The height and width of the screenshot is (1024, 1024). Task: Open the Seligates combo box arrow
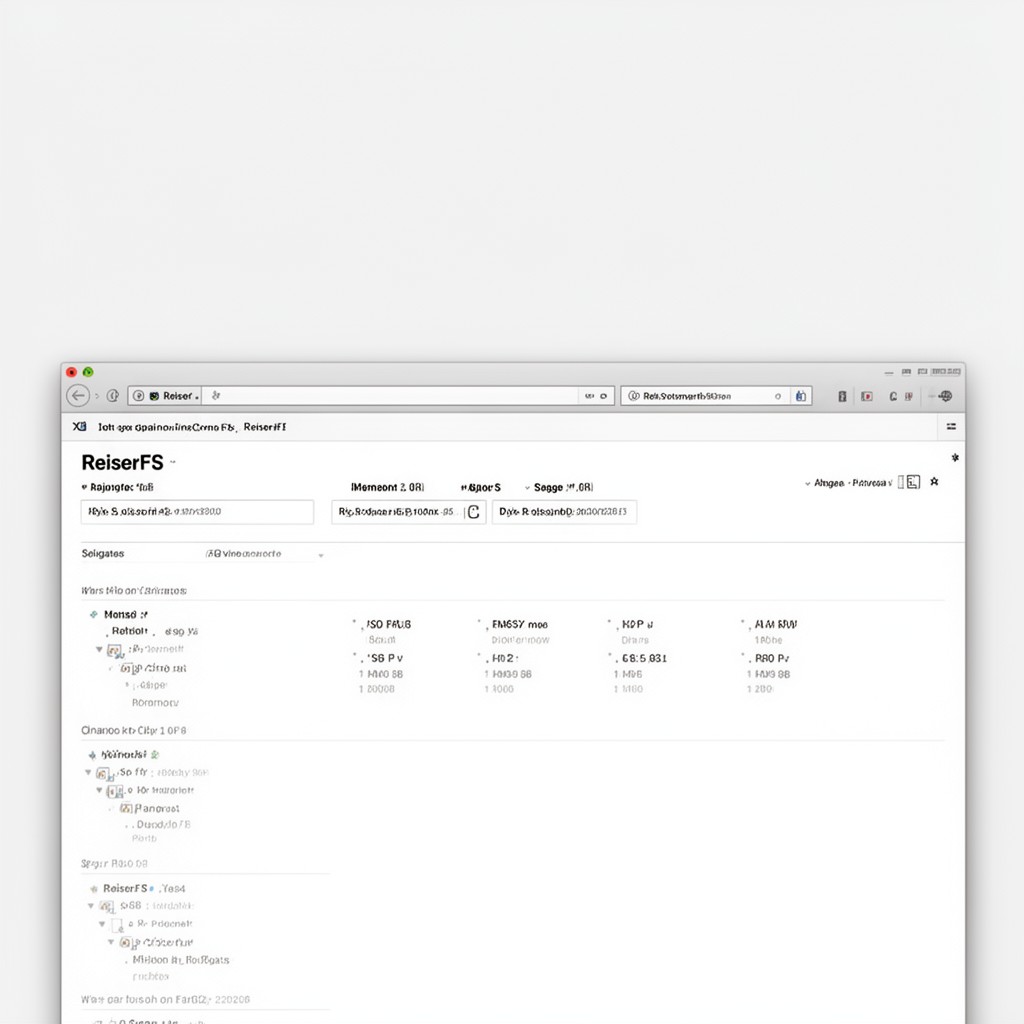coord(321,555)
